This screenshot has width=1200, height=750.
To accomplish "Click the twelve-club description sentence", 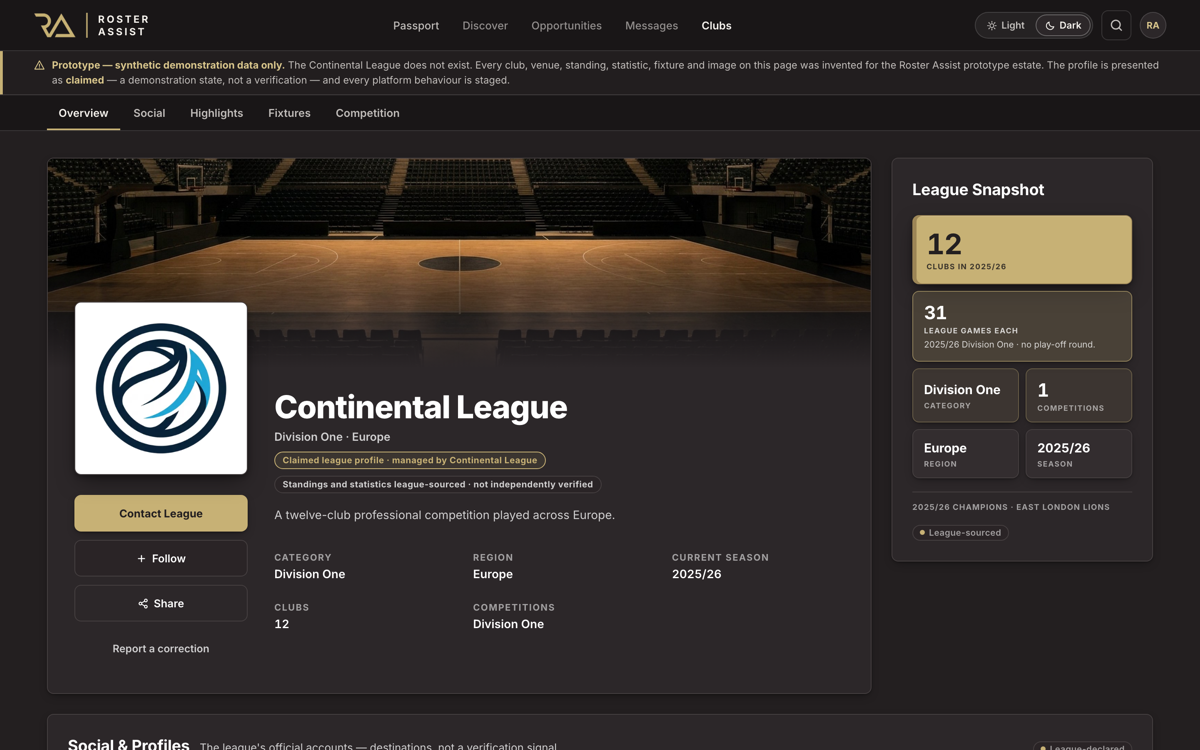I will (444, 515).
